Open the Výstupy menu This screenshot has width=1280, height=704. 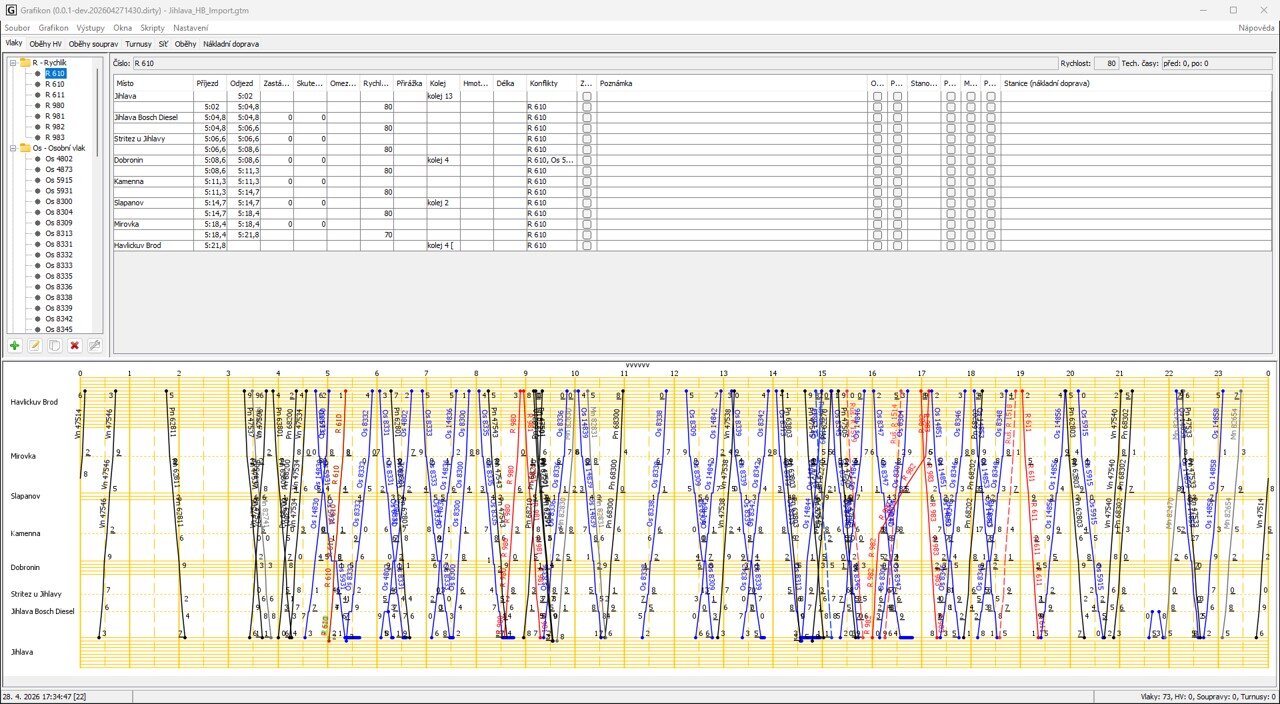point(90,28)
